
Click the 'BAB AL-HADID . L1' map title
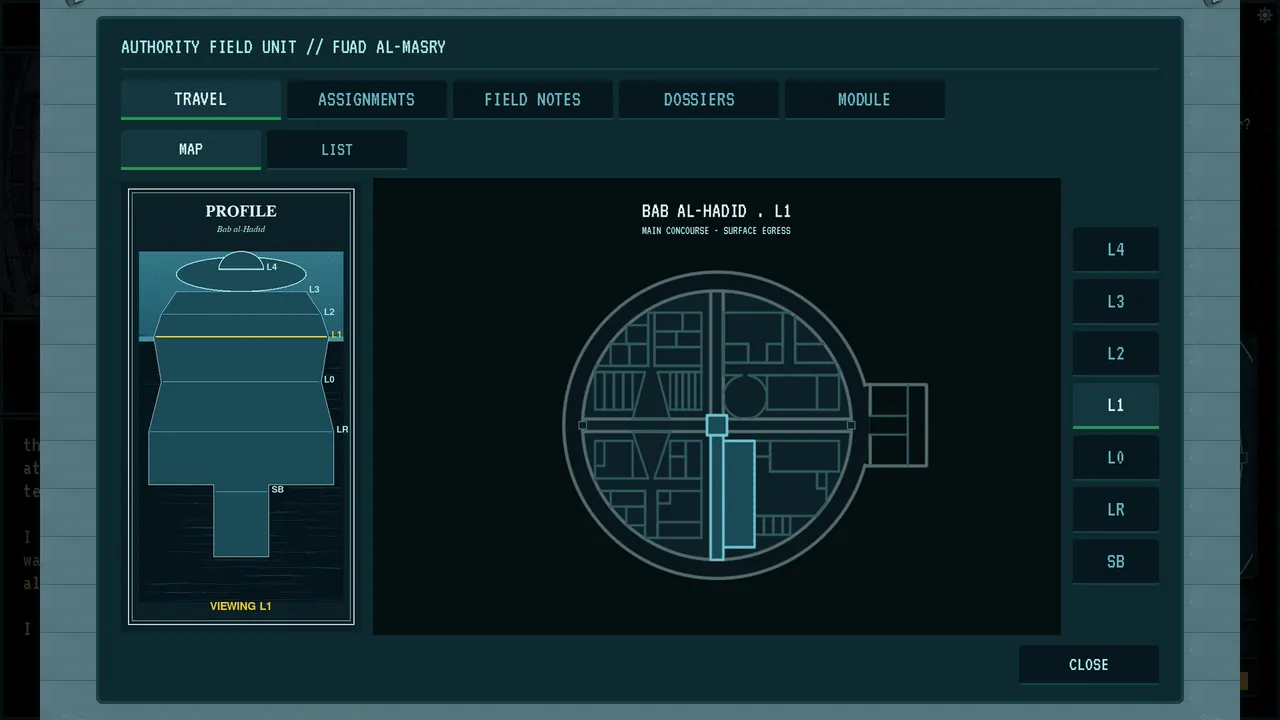point(716,211)
